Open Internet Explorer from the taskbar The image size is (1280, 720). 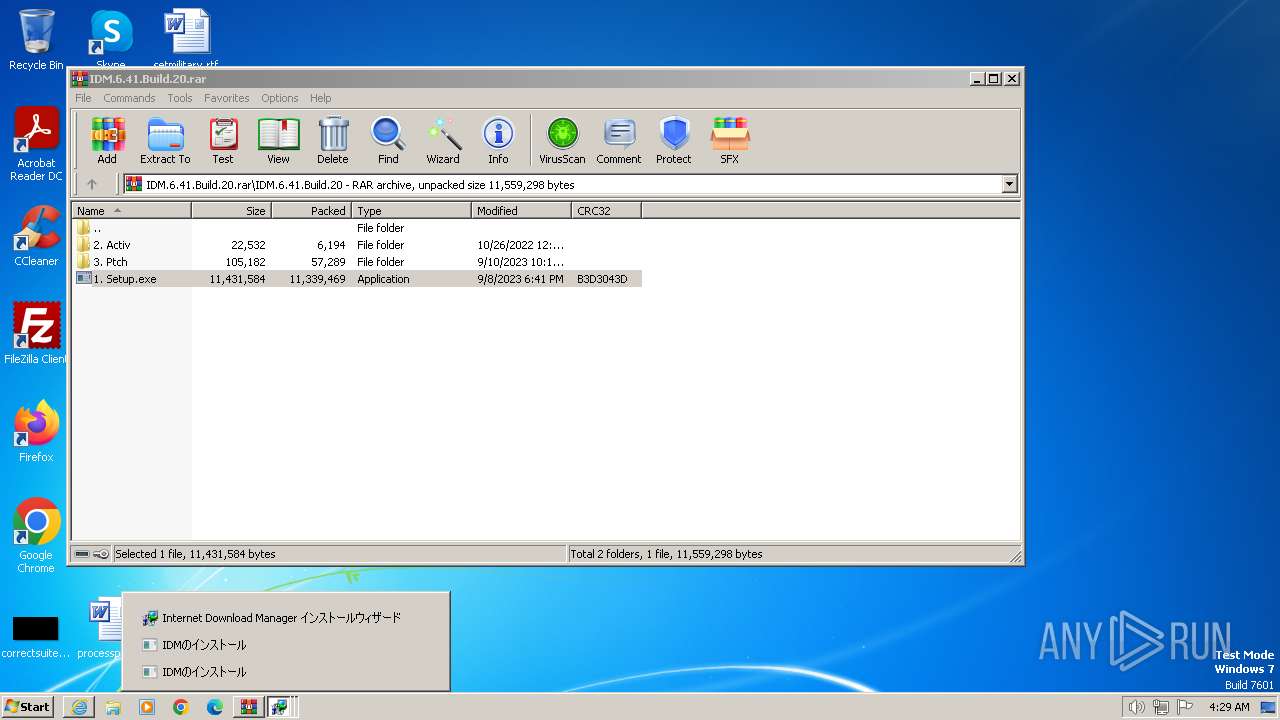click(x=79, y=707)
